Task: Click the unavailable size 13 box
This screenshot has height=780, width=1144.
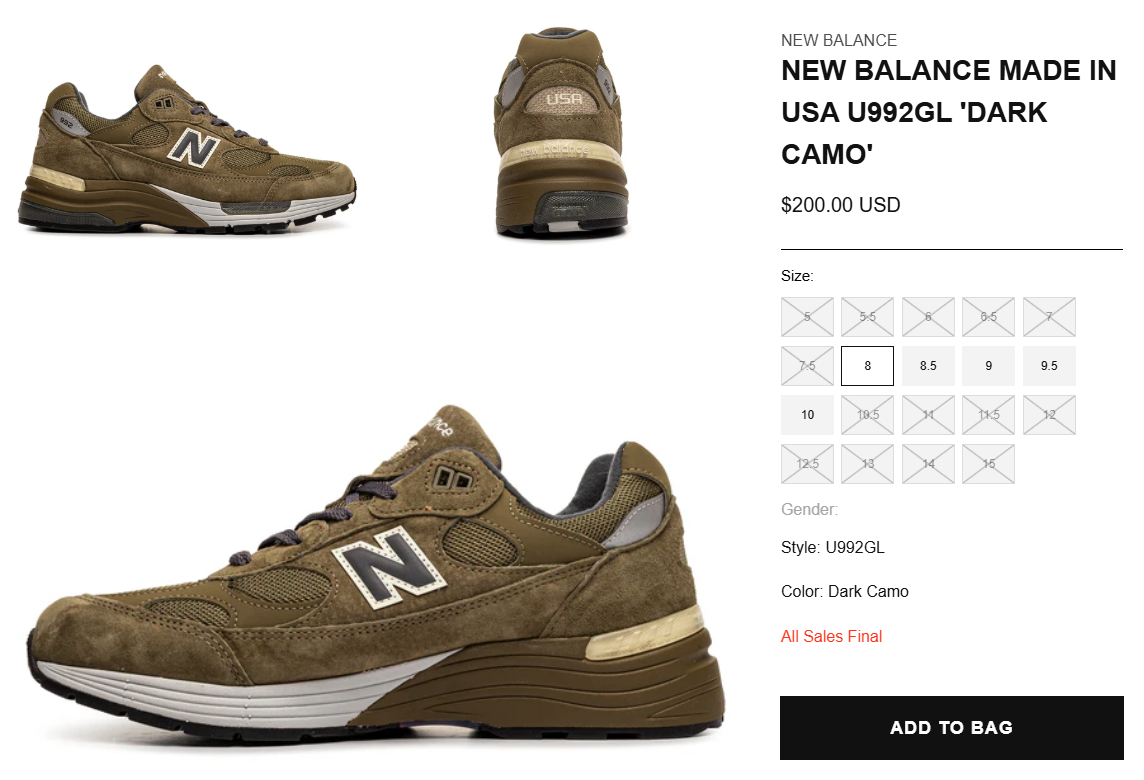Action: [867, 463]
